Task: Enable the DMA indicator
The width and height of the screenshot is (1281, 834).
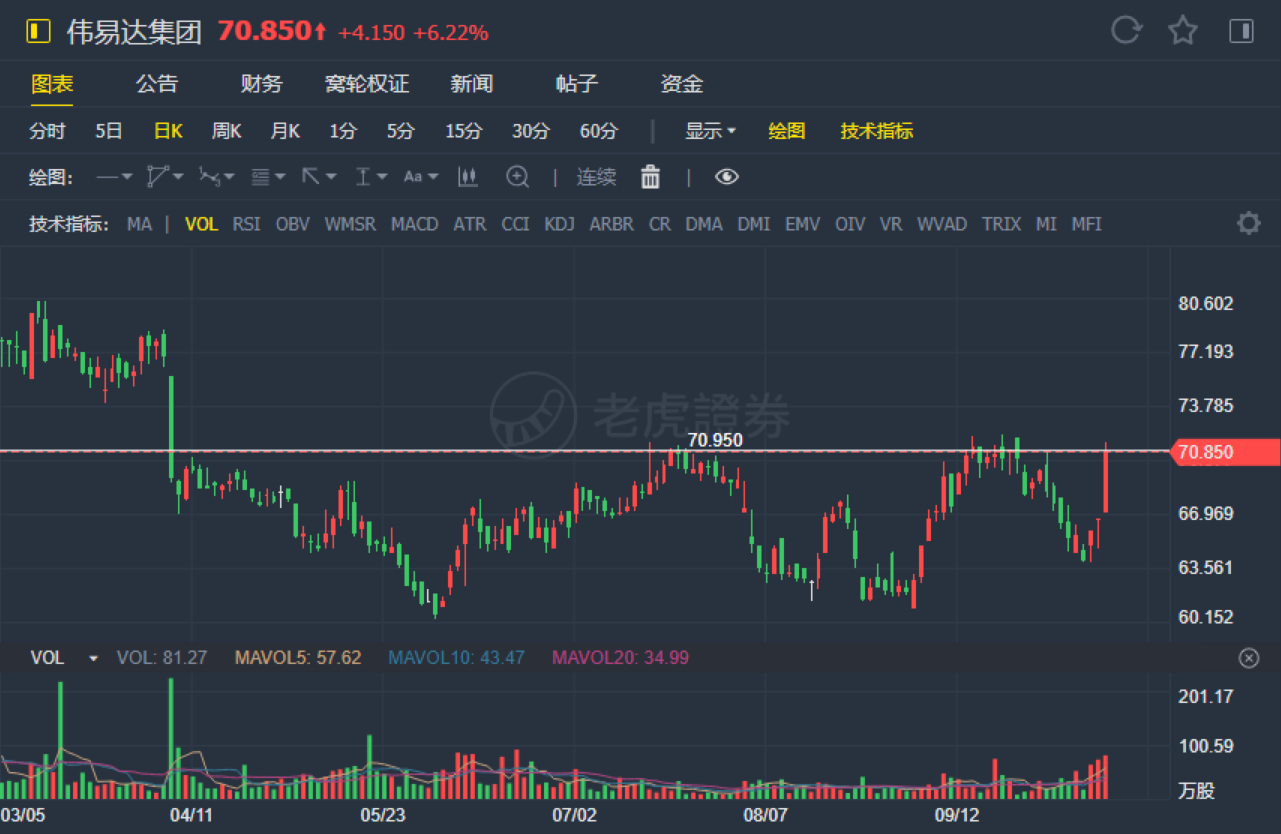Action: click(x=704, y=224)
